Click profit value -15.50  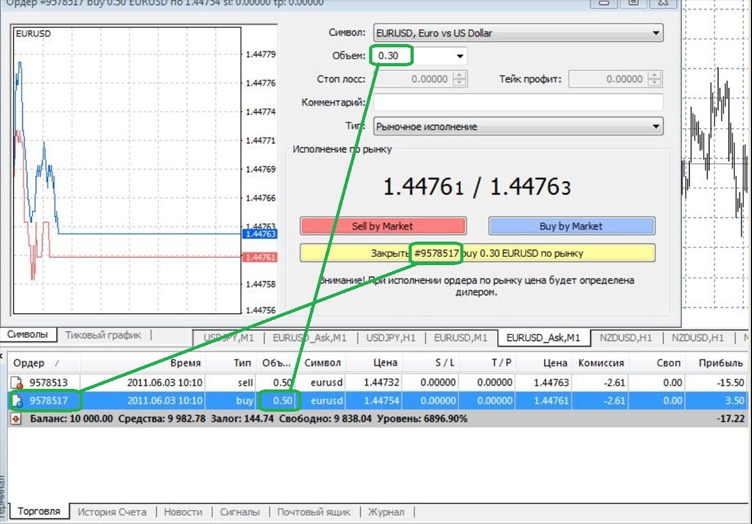728,383
